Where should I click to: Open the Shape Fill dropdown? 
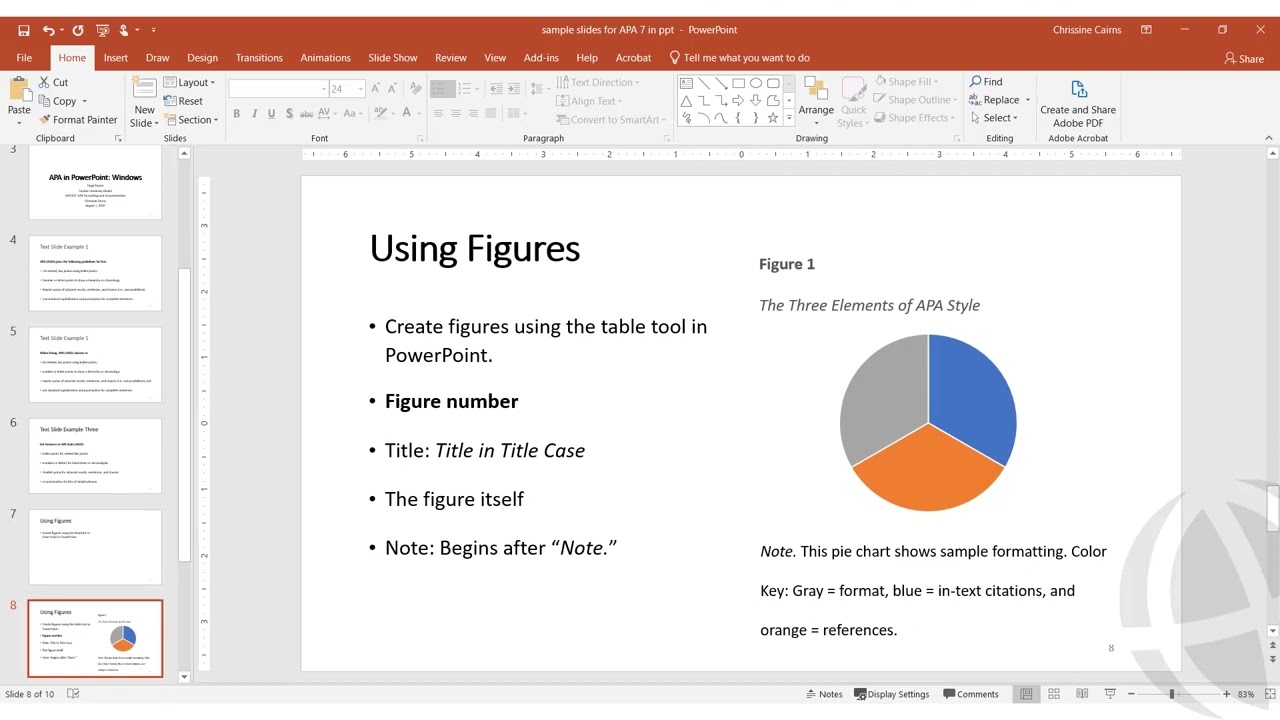(x=906, y=82)
